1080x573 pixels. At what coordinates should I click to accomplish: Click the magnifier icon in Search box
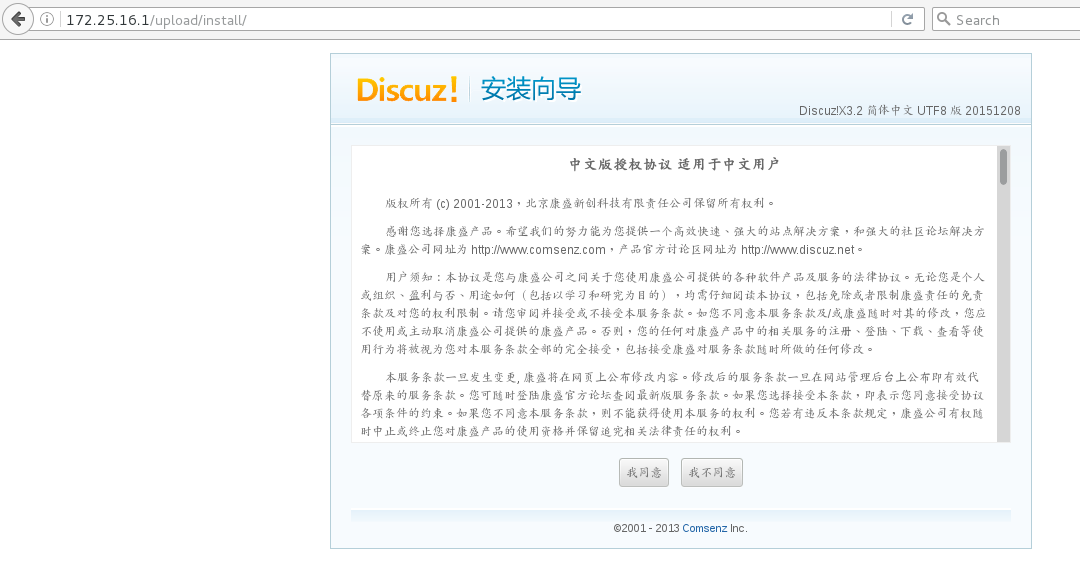click(x=944, y=19)
